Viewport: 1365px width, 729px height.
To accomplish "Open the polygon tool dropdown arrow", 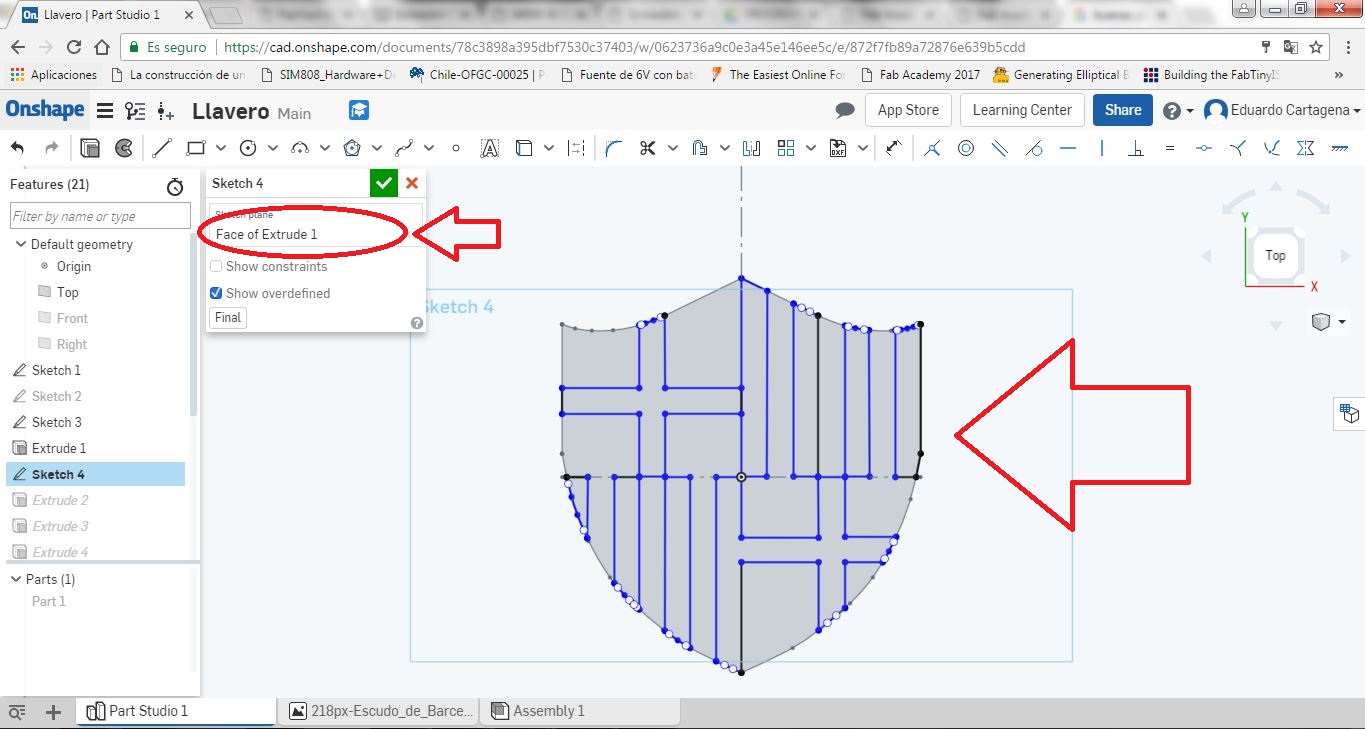I will pos(377,148).
